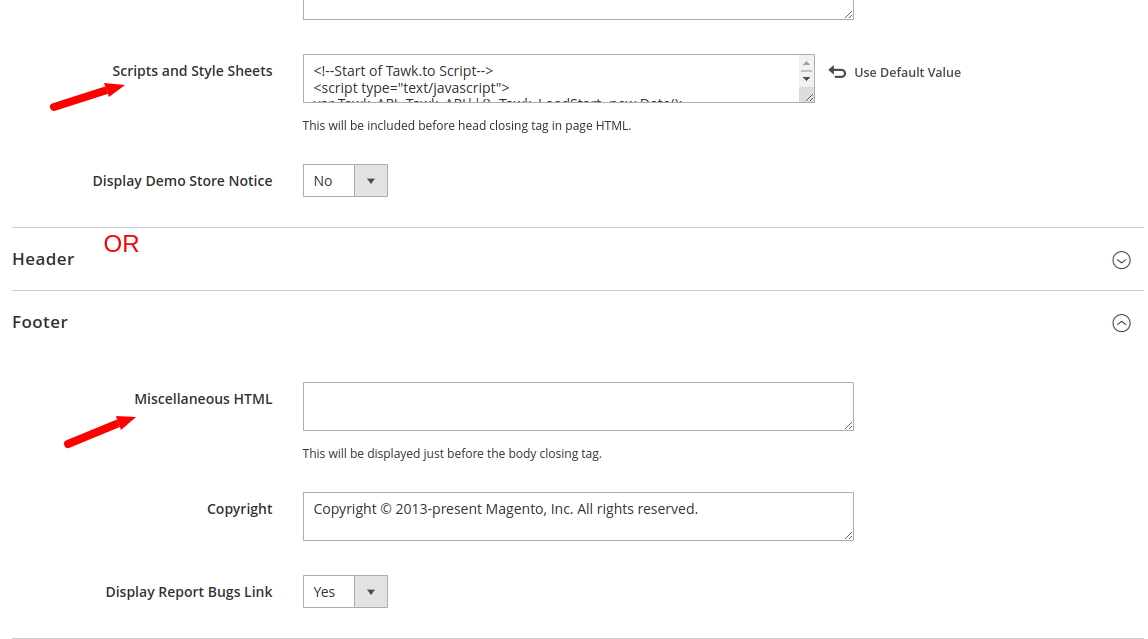Click inside the Copyright text field
This screenshot has height=639, width=1148.
(x=578, y=516)
